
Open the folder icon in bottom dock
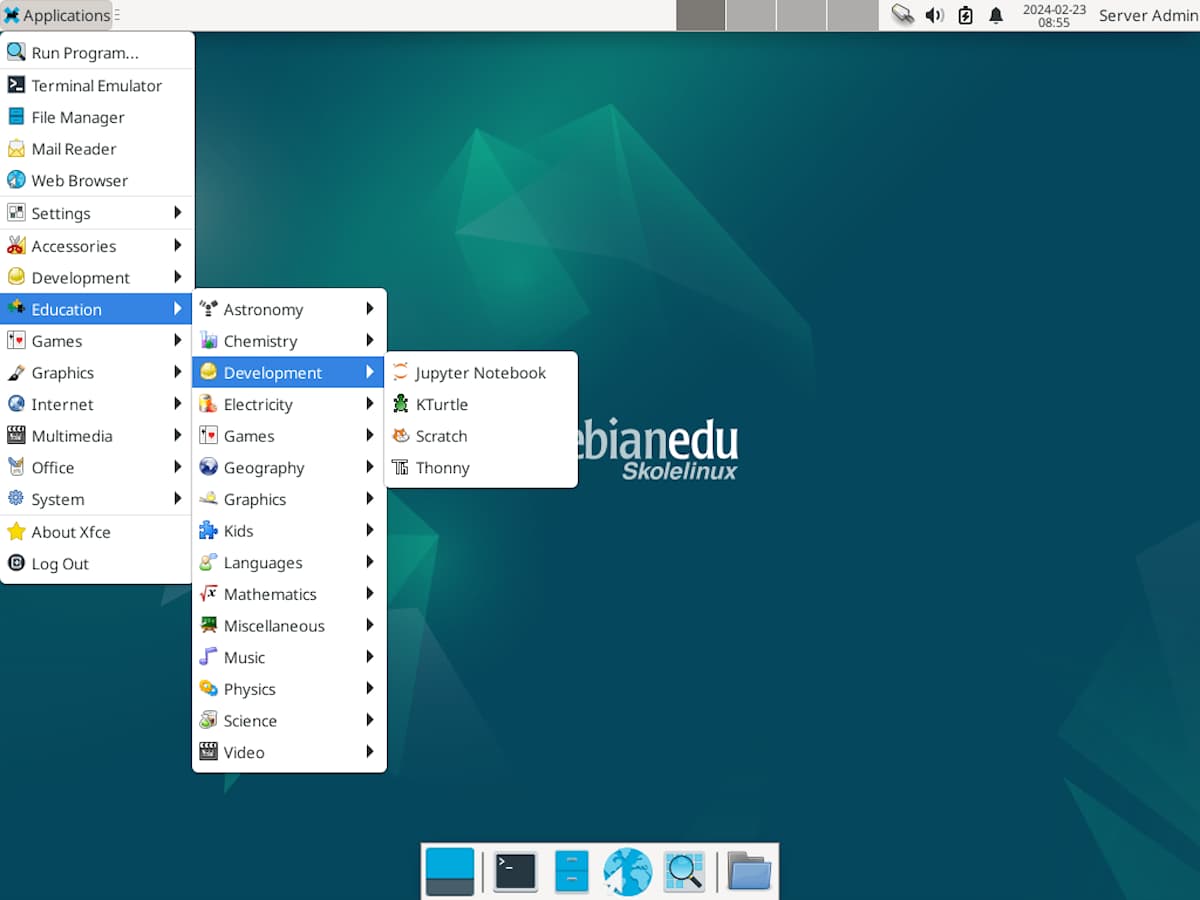(748, 871)
